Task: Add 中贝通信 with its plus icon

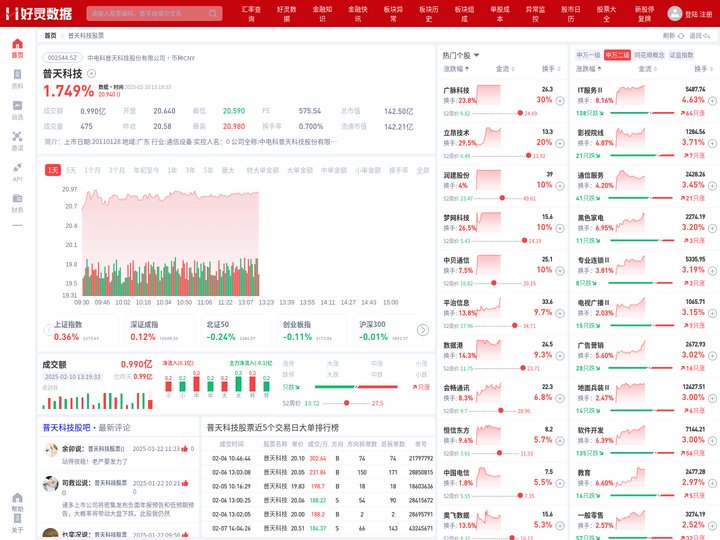Action: click(x=560, y=270)
